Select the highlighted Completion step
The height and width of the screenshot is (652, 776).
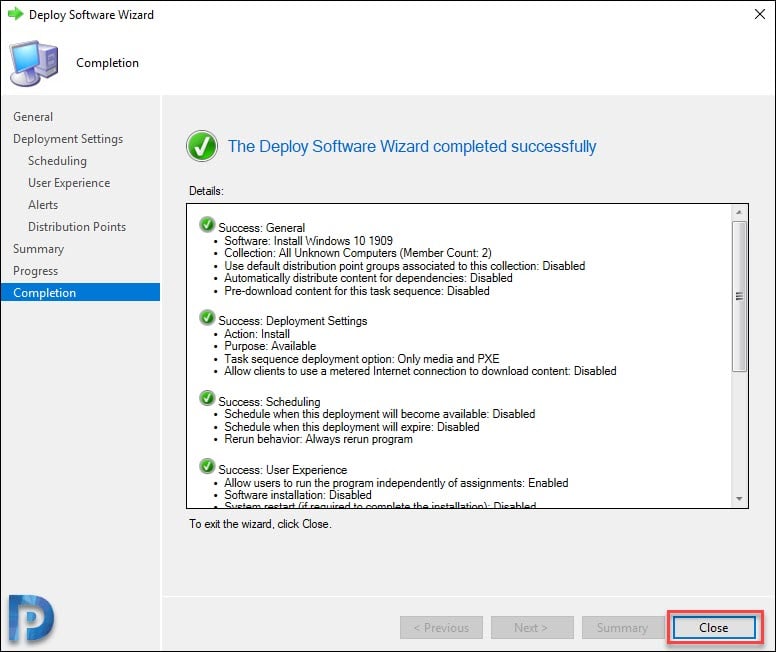click(x=80, y=292)
